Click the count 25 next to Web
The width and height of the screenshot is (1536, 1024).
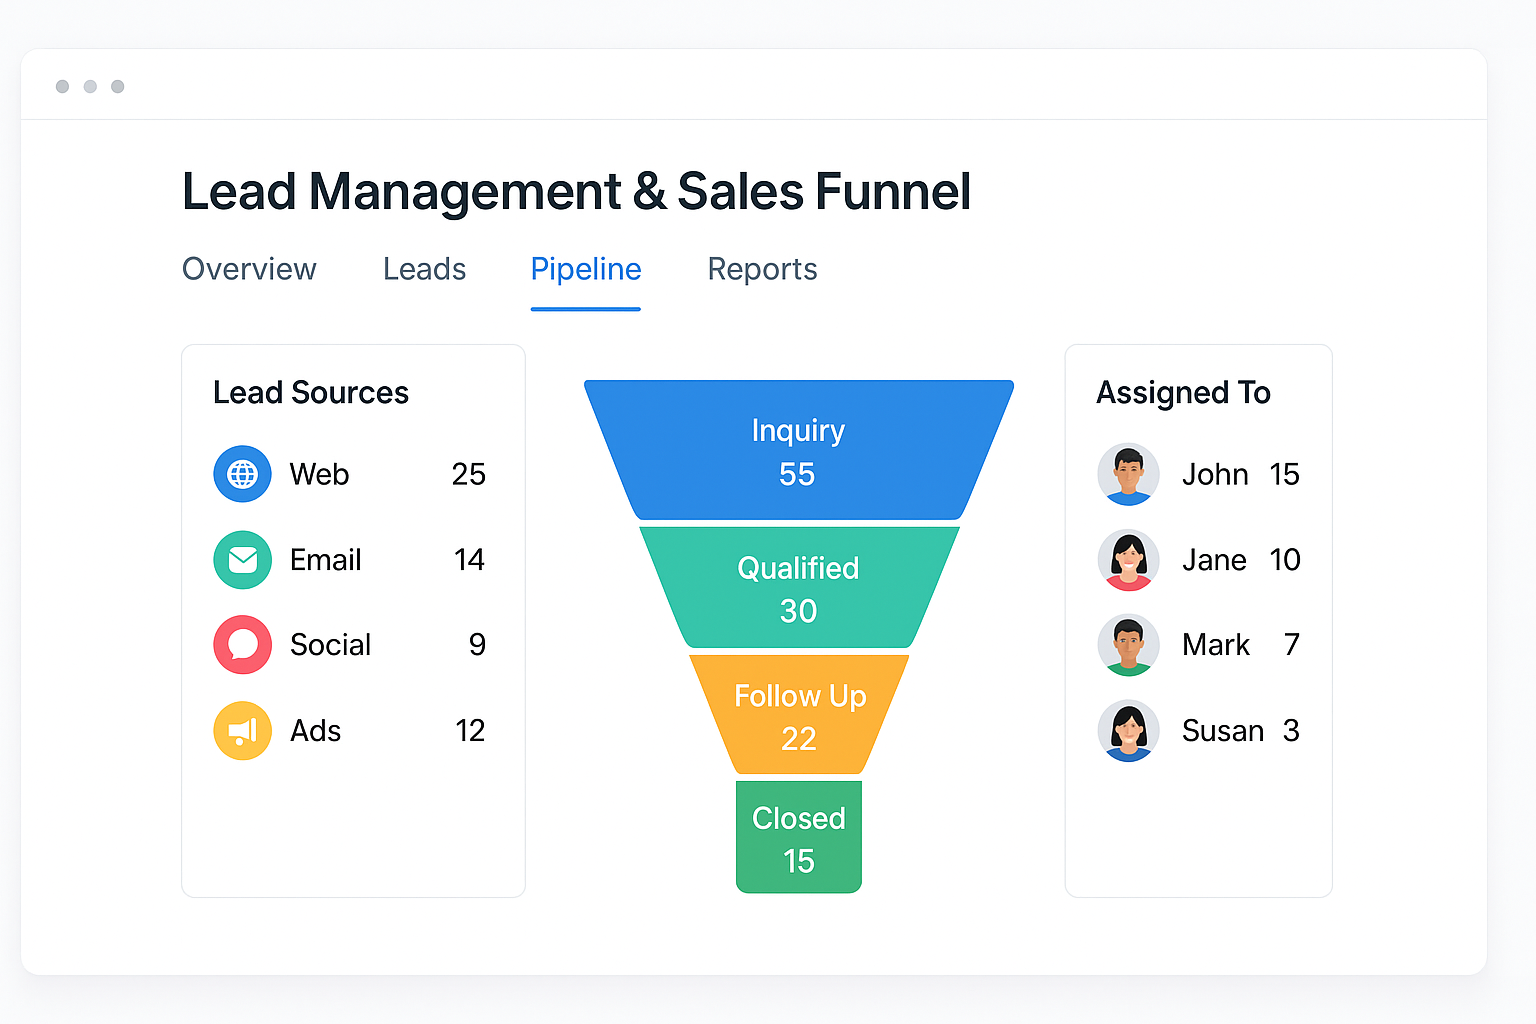coord(469,474)
